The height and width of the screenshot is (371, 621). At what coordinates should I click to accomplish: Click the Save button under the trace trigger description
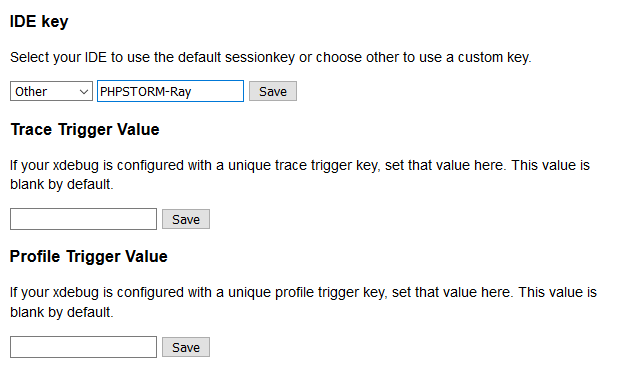click(x=186, y=219)
